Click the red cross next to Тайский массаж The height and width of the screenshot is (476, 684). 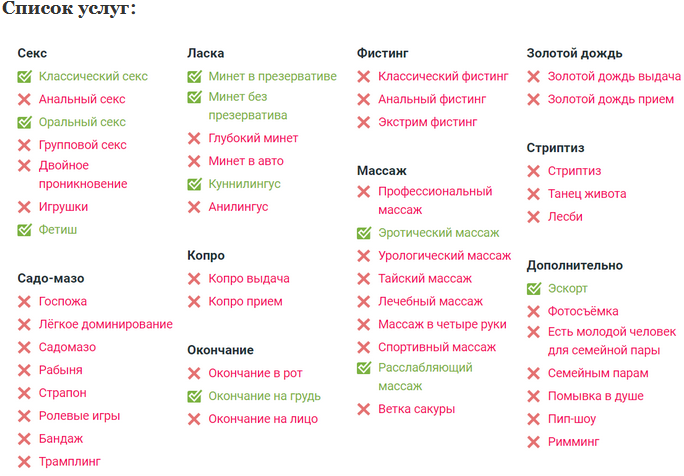[364, 279]
